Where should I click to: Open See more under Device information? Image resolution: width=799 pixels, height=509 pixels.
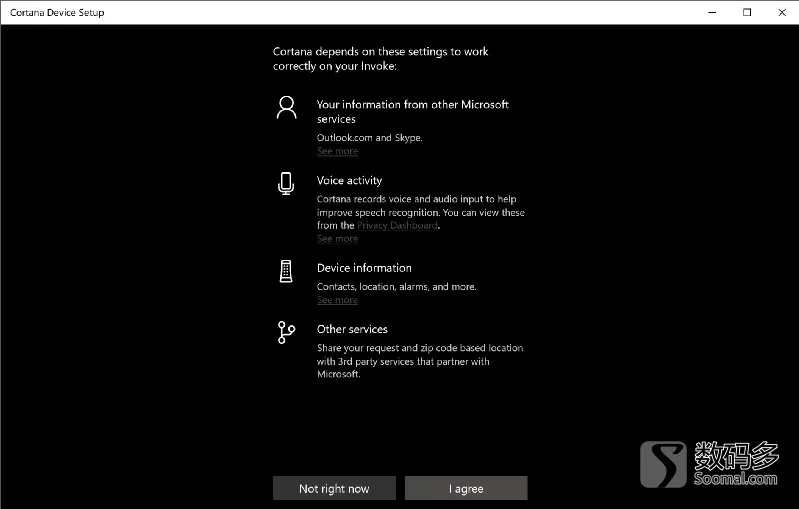[337, 300]
